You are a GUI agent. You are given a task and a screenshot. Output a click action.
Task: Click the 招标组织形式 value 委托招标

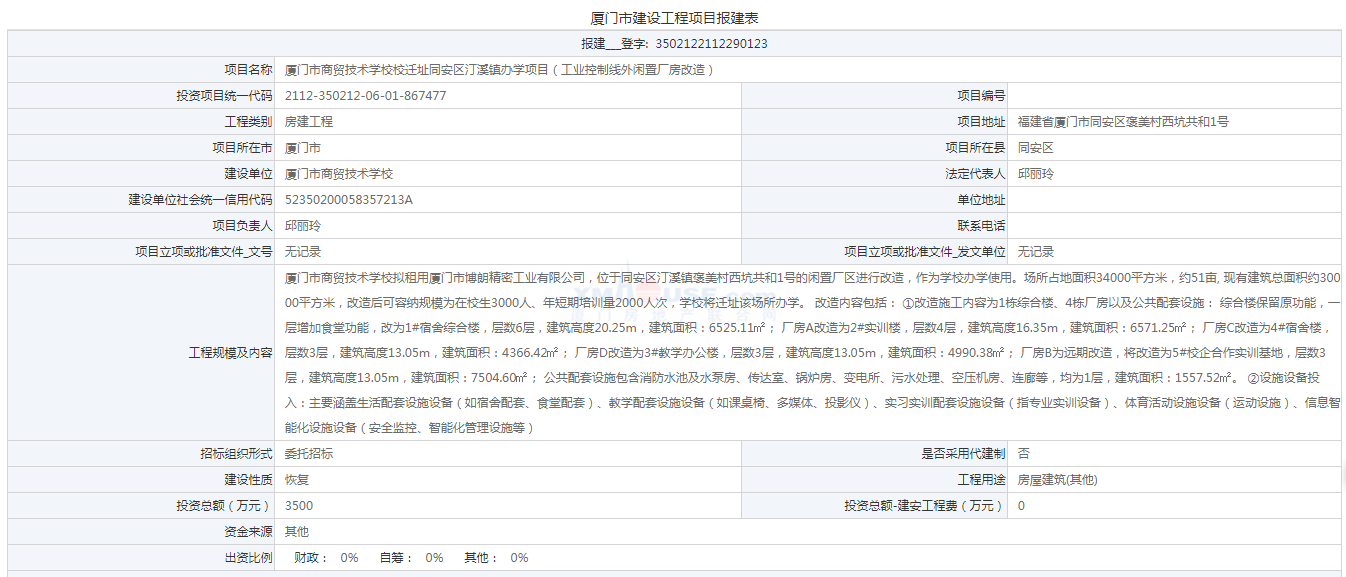coord(309,454)
